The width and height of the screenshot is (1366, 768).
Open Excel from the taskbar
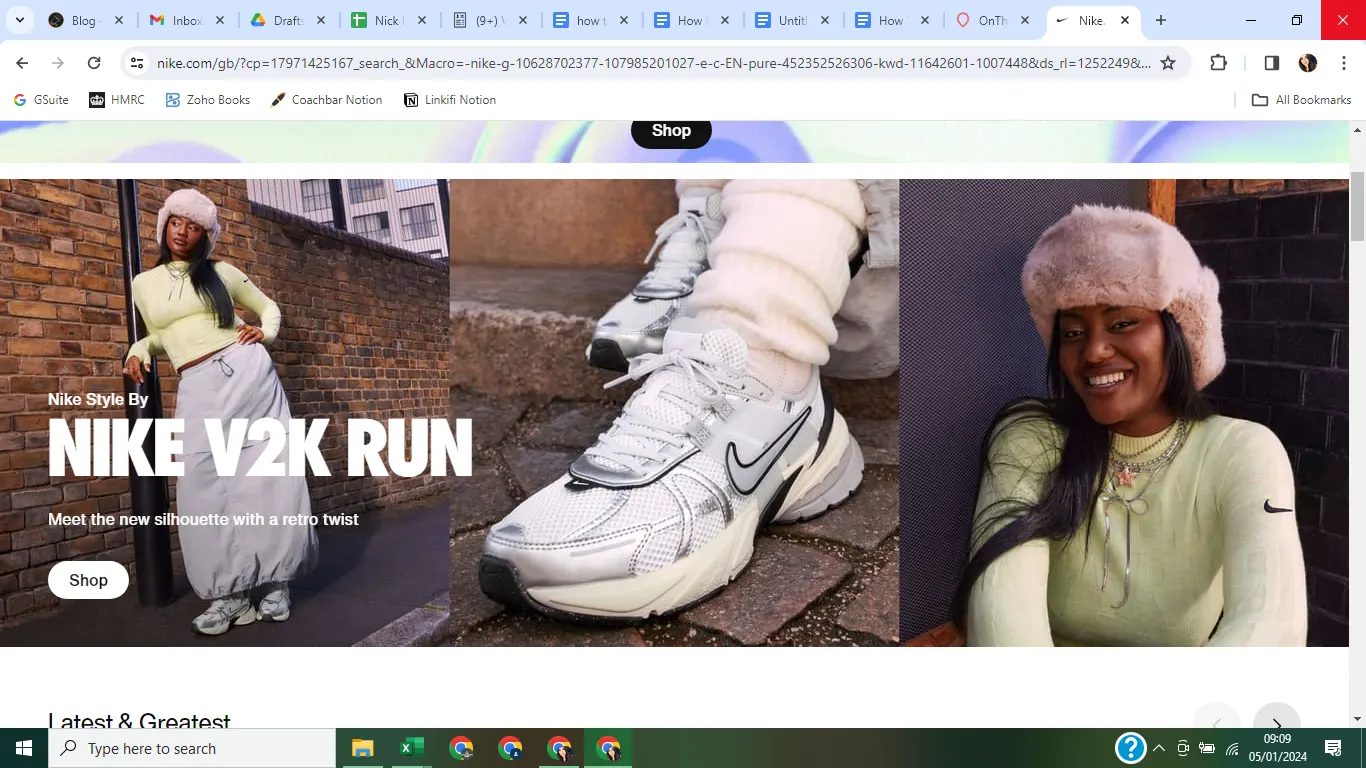coord(412,748)
